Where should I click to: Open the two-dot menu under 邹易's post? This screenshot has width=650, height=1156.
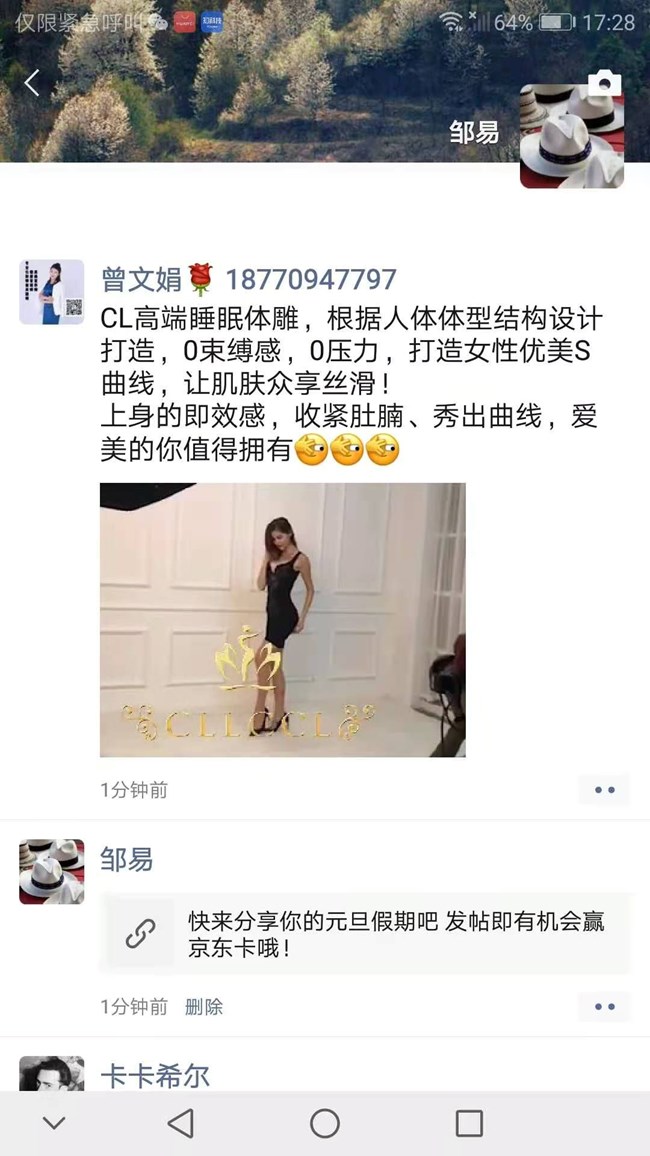pos(604,1006)
